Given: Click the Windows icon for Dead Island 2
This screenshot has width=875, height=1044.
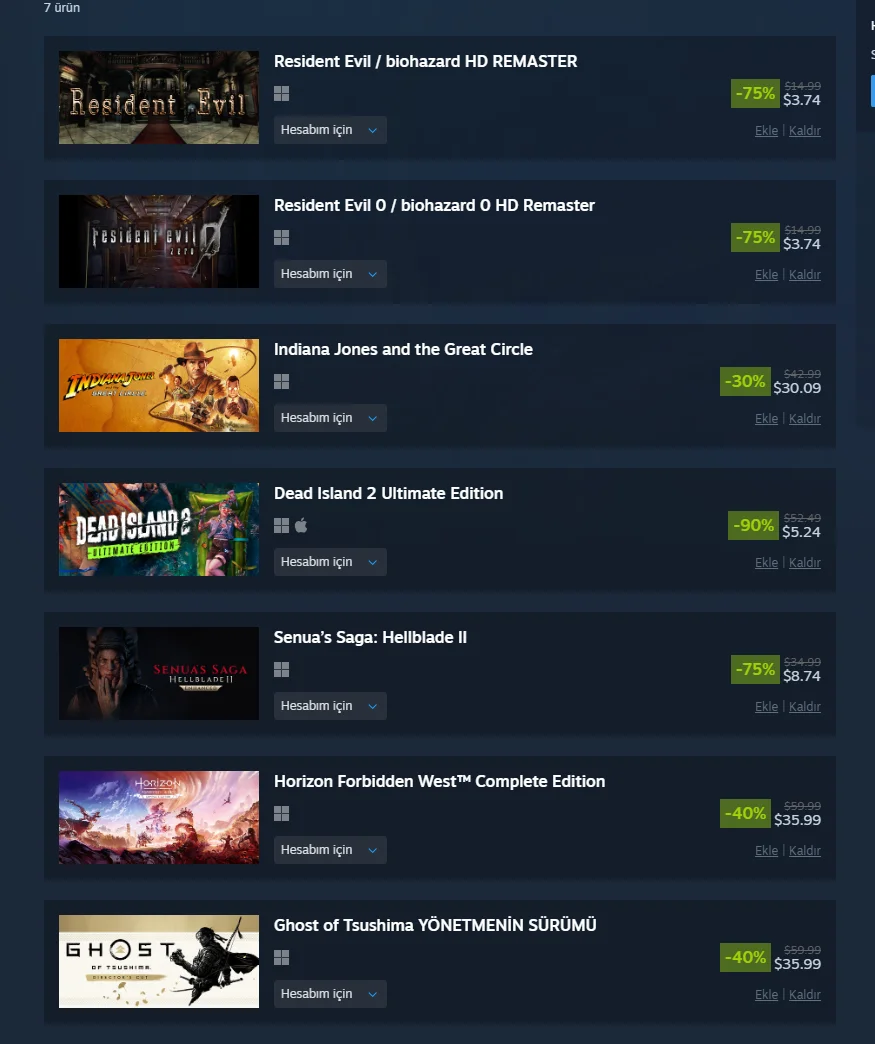Looking at the screenshot, I should point(281,525).
